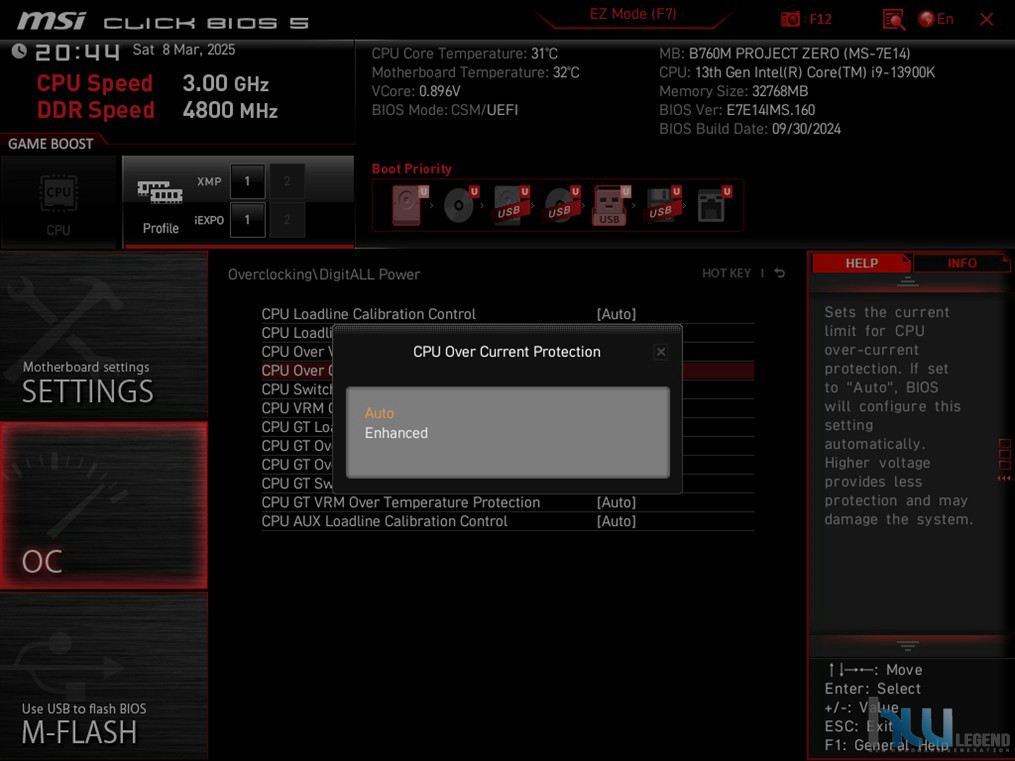Viewport: 1015px width, 761px height.
Task: Select the partly hidden CPU VRM row
Action: (x=297, y=408)
